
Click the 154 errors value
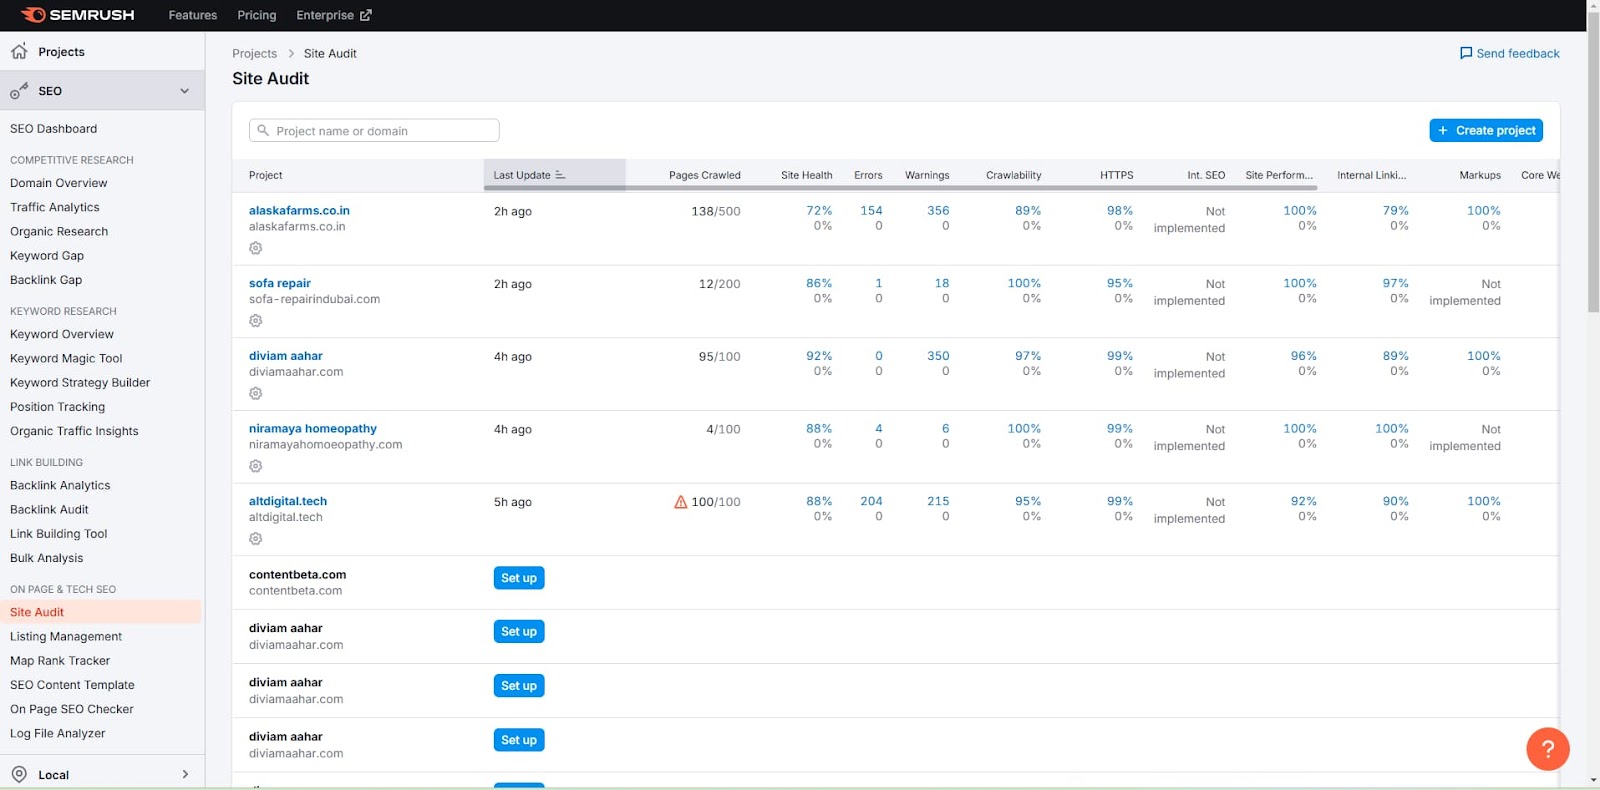(x=872, y=211)
